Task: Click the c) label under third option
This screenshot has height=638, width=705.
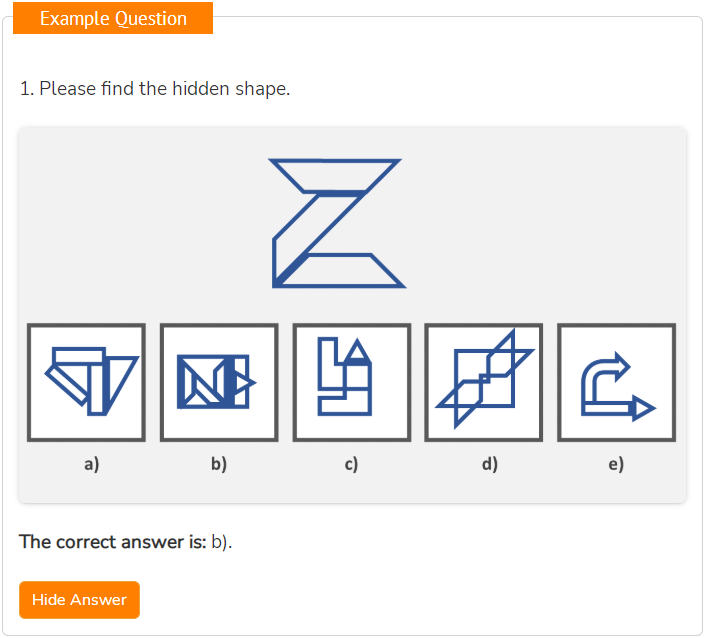Action: pos(351,464)
